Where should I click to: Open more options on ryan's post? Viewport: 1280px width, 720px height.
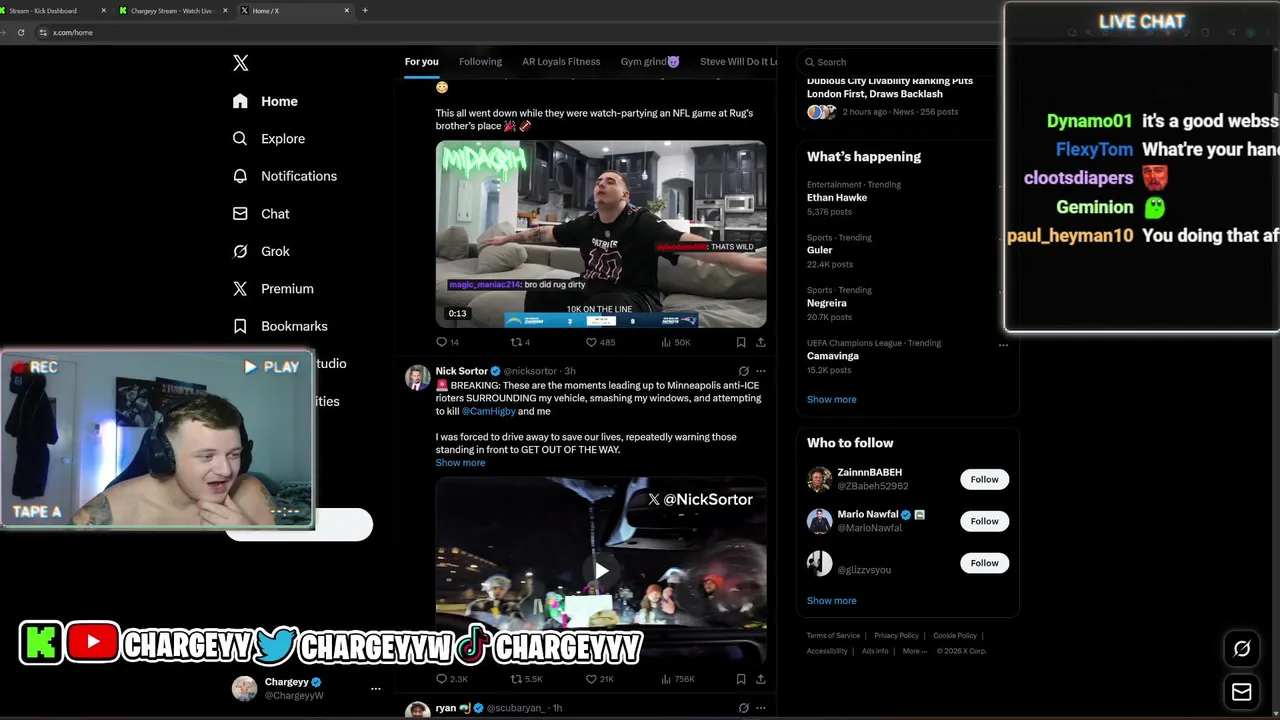(x=761, y=708)
